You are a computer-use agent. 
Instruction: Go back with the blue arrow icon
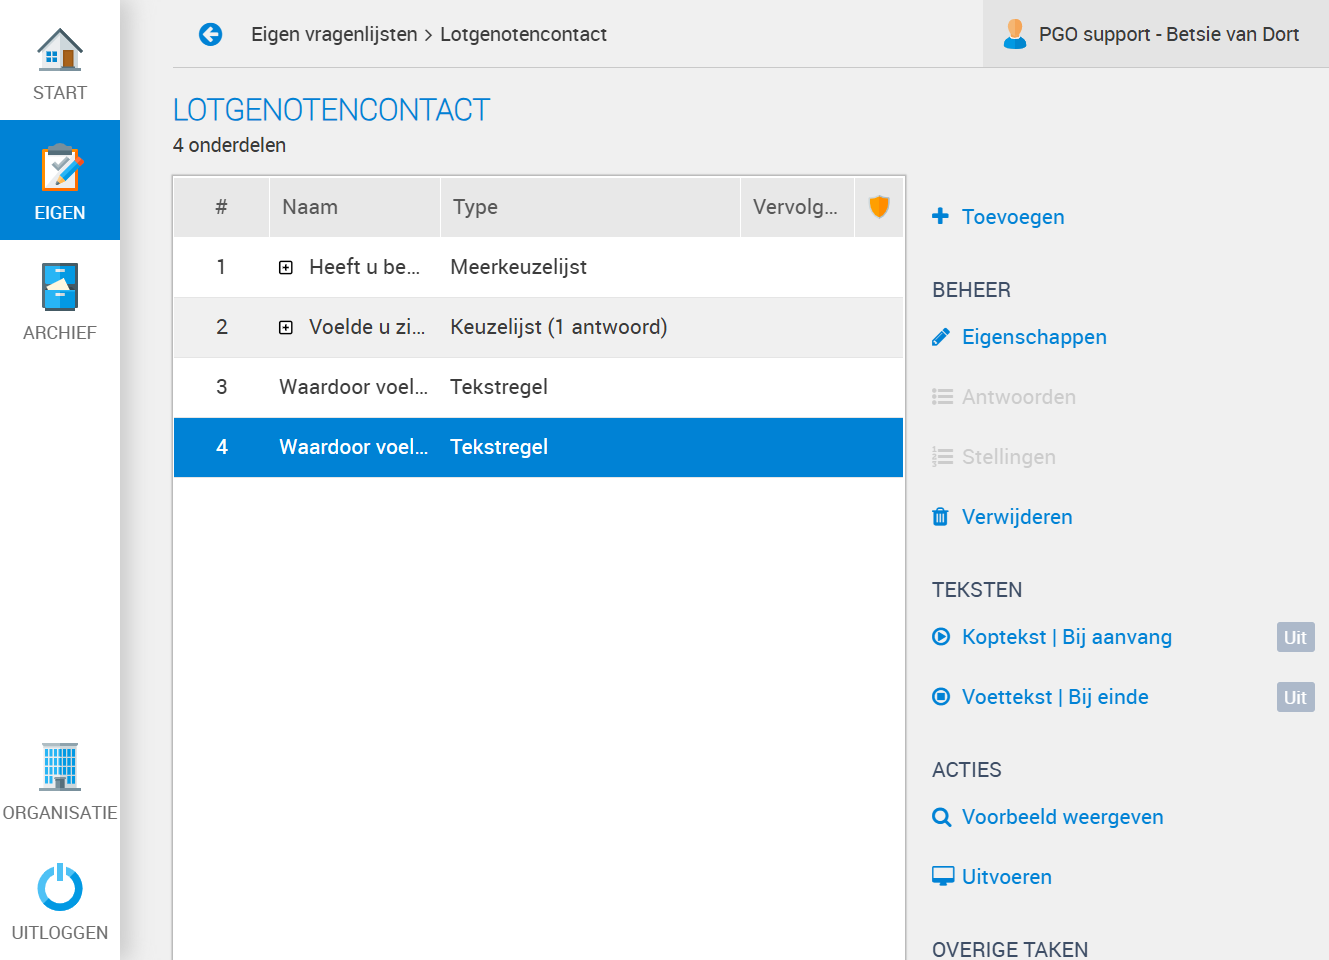(210, 35)
